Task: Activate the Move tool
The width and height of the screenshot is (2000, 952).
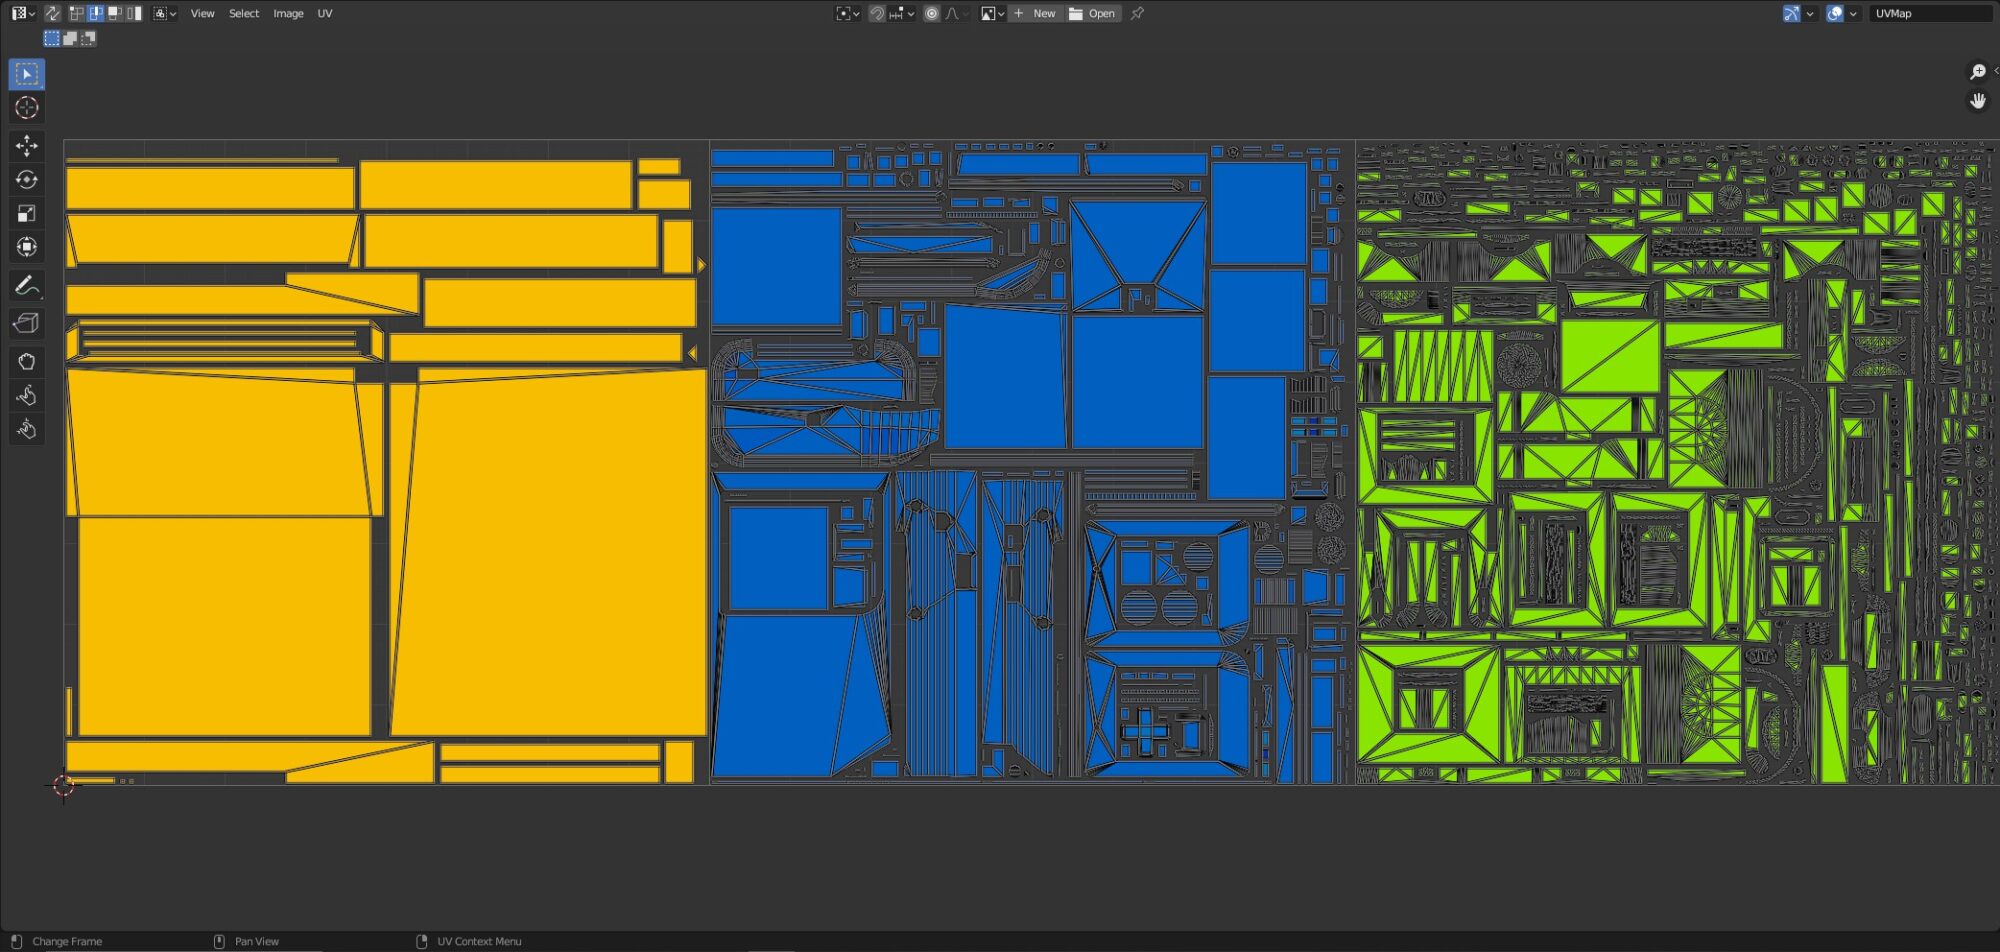Action: tap(27, 146)
